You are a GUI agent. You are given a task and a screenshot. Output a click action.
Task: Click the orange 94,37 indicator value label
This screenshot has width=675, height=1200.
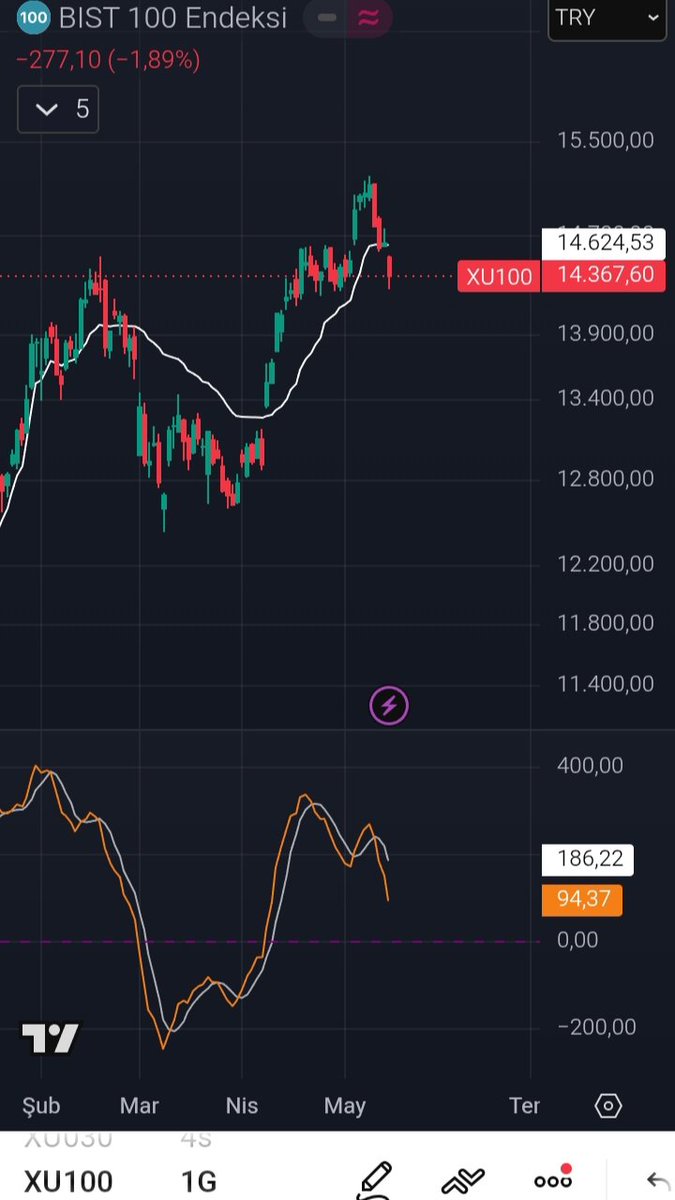(x=582, y=899)
